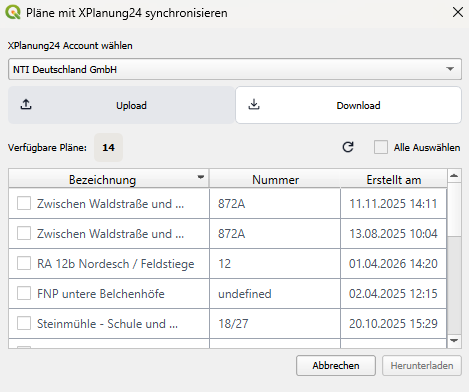Viewport: 469px width, 392px height.
Task: Click the undefined number cell
Action: [x=275, y=293]
